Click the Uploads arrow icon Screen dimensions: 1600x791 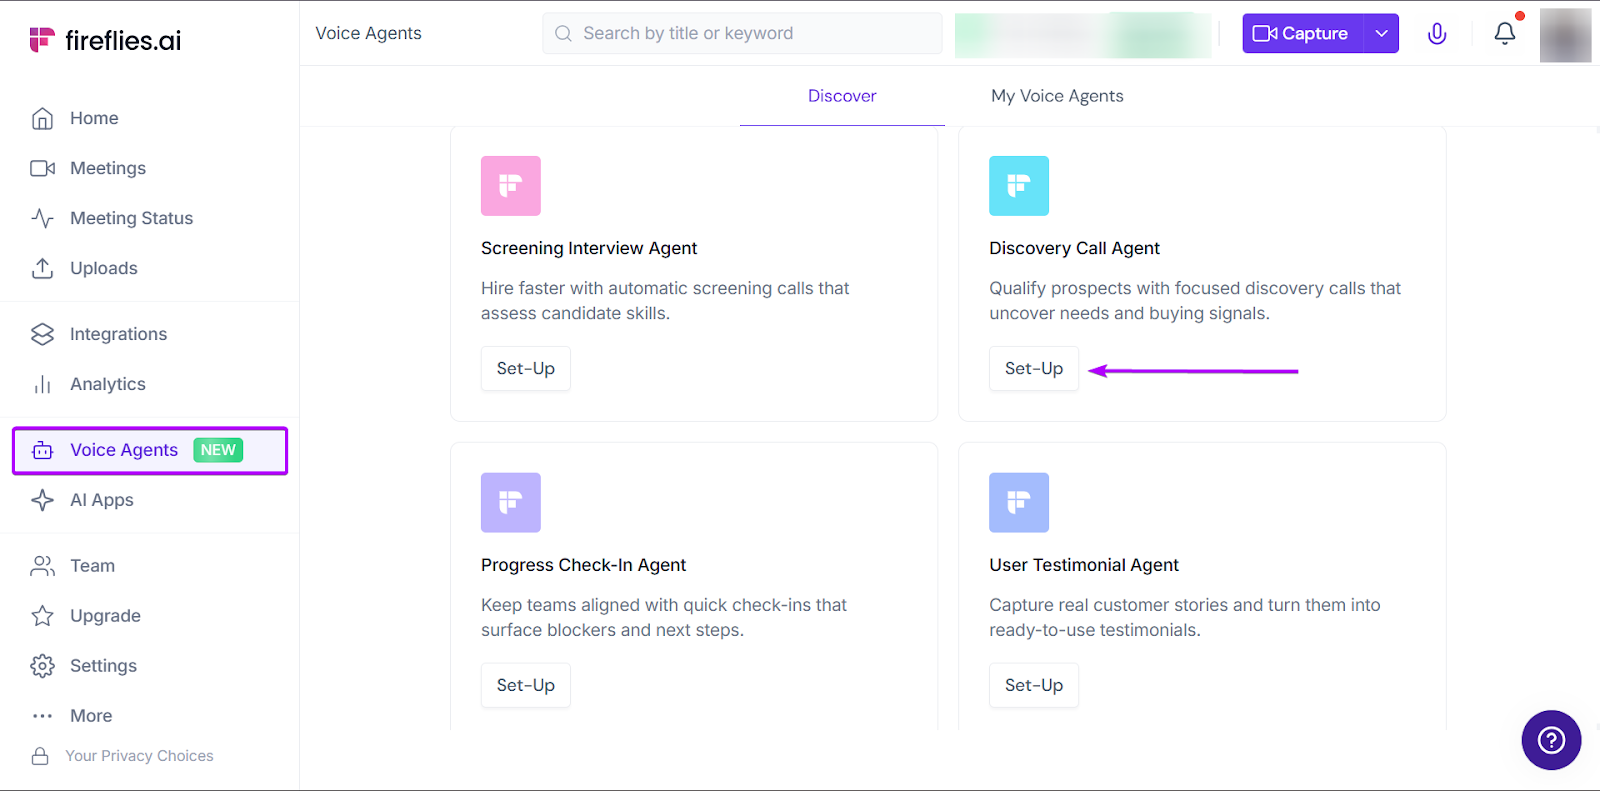pyautogui.click(x=42, y=268)
